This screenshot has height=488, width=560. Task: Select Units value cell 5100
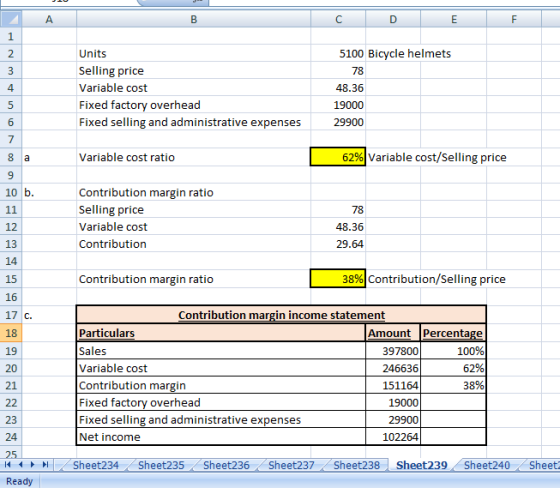(x=338, y=54)
